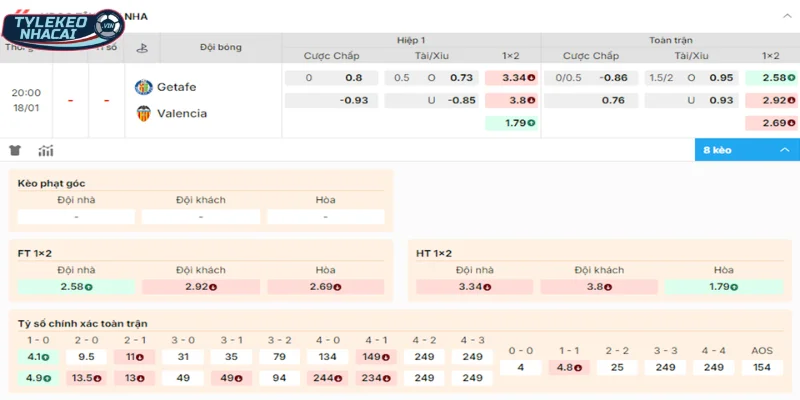Select first-half handicap odds 0.8 for Getafe
800x400 pixels.
353,77
